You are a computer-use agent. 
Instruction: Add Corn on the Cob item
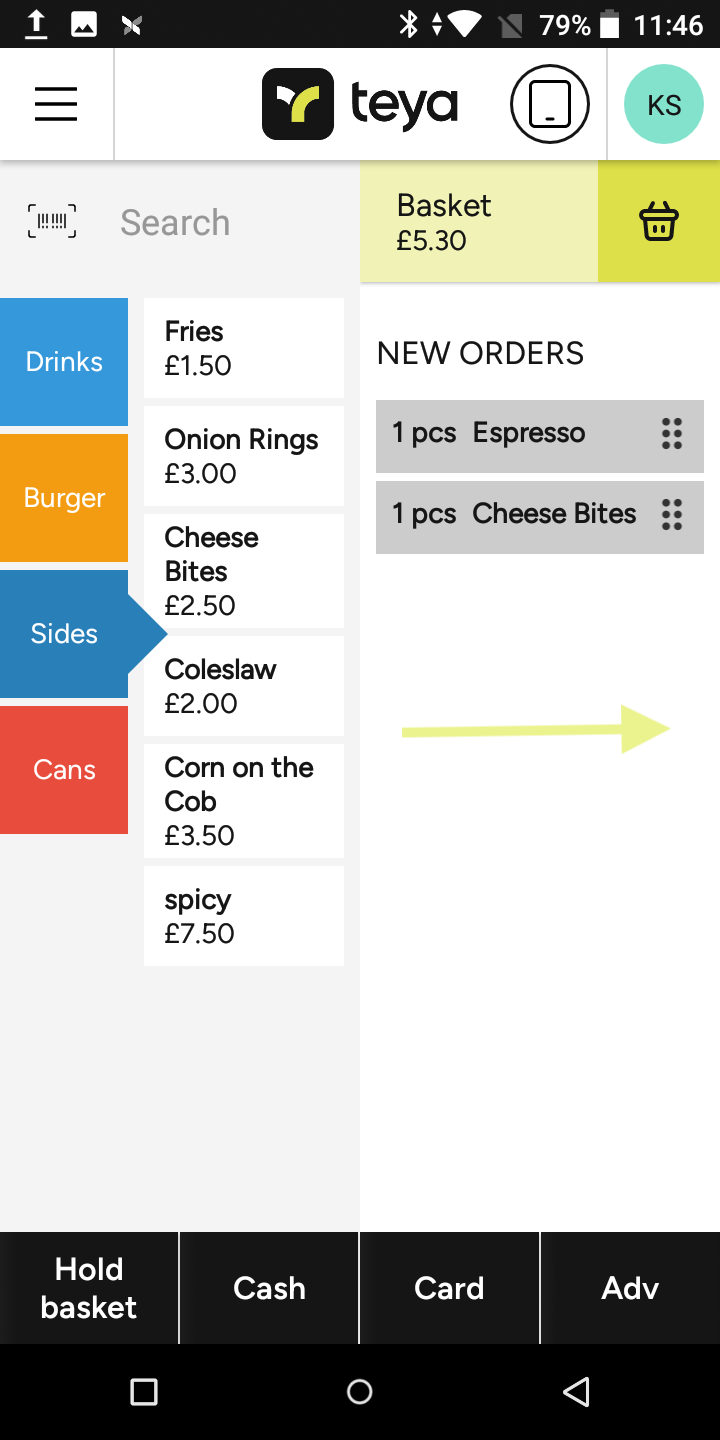click(x=244, y=801)
